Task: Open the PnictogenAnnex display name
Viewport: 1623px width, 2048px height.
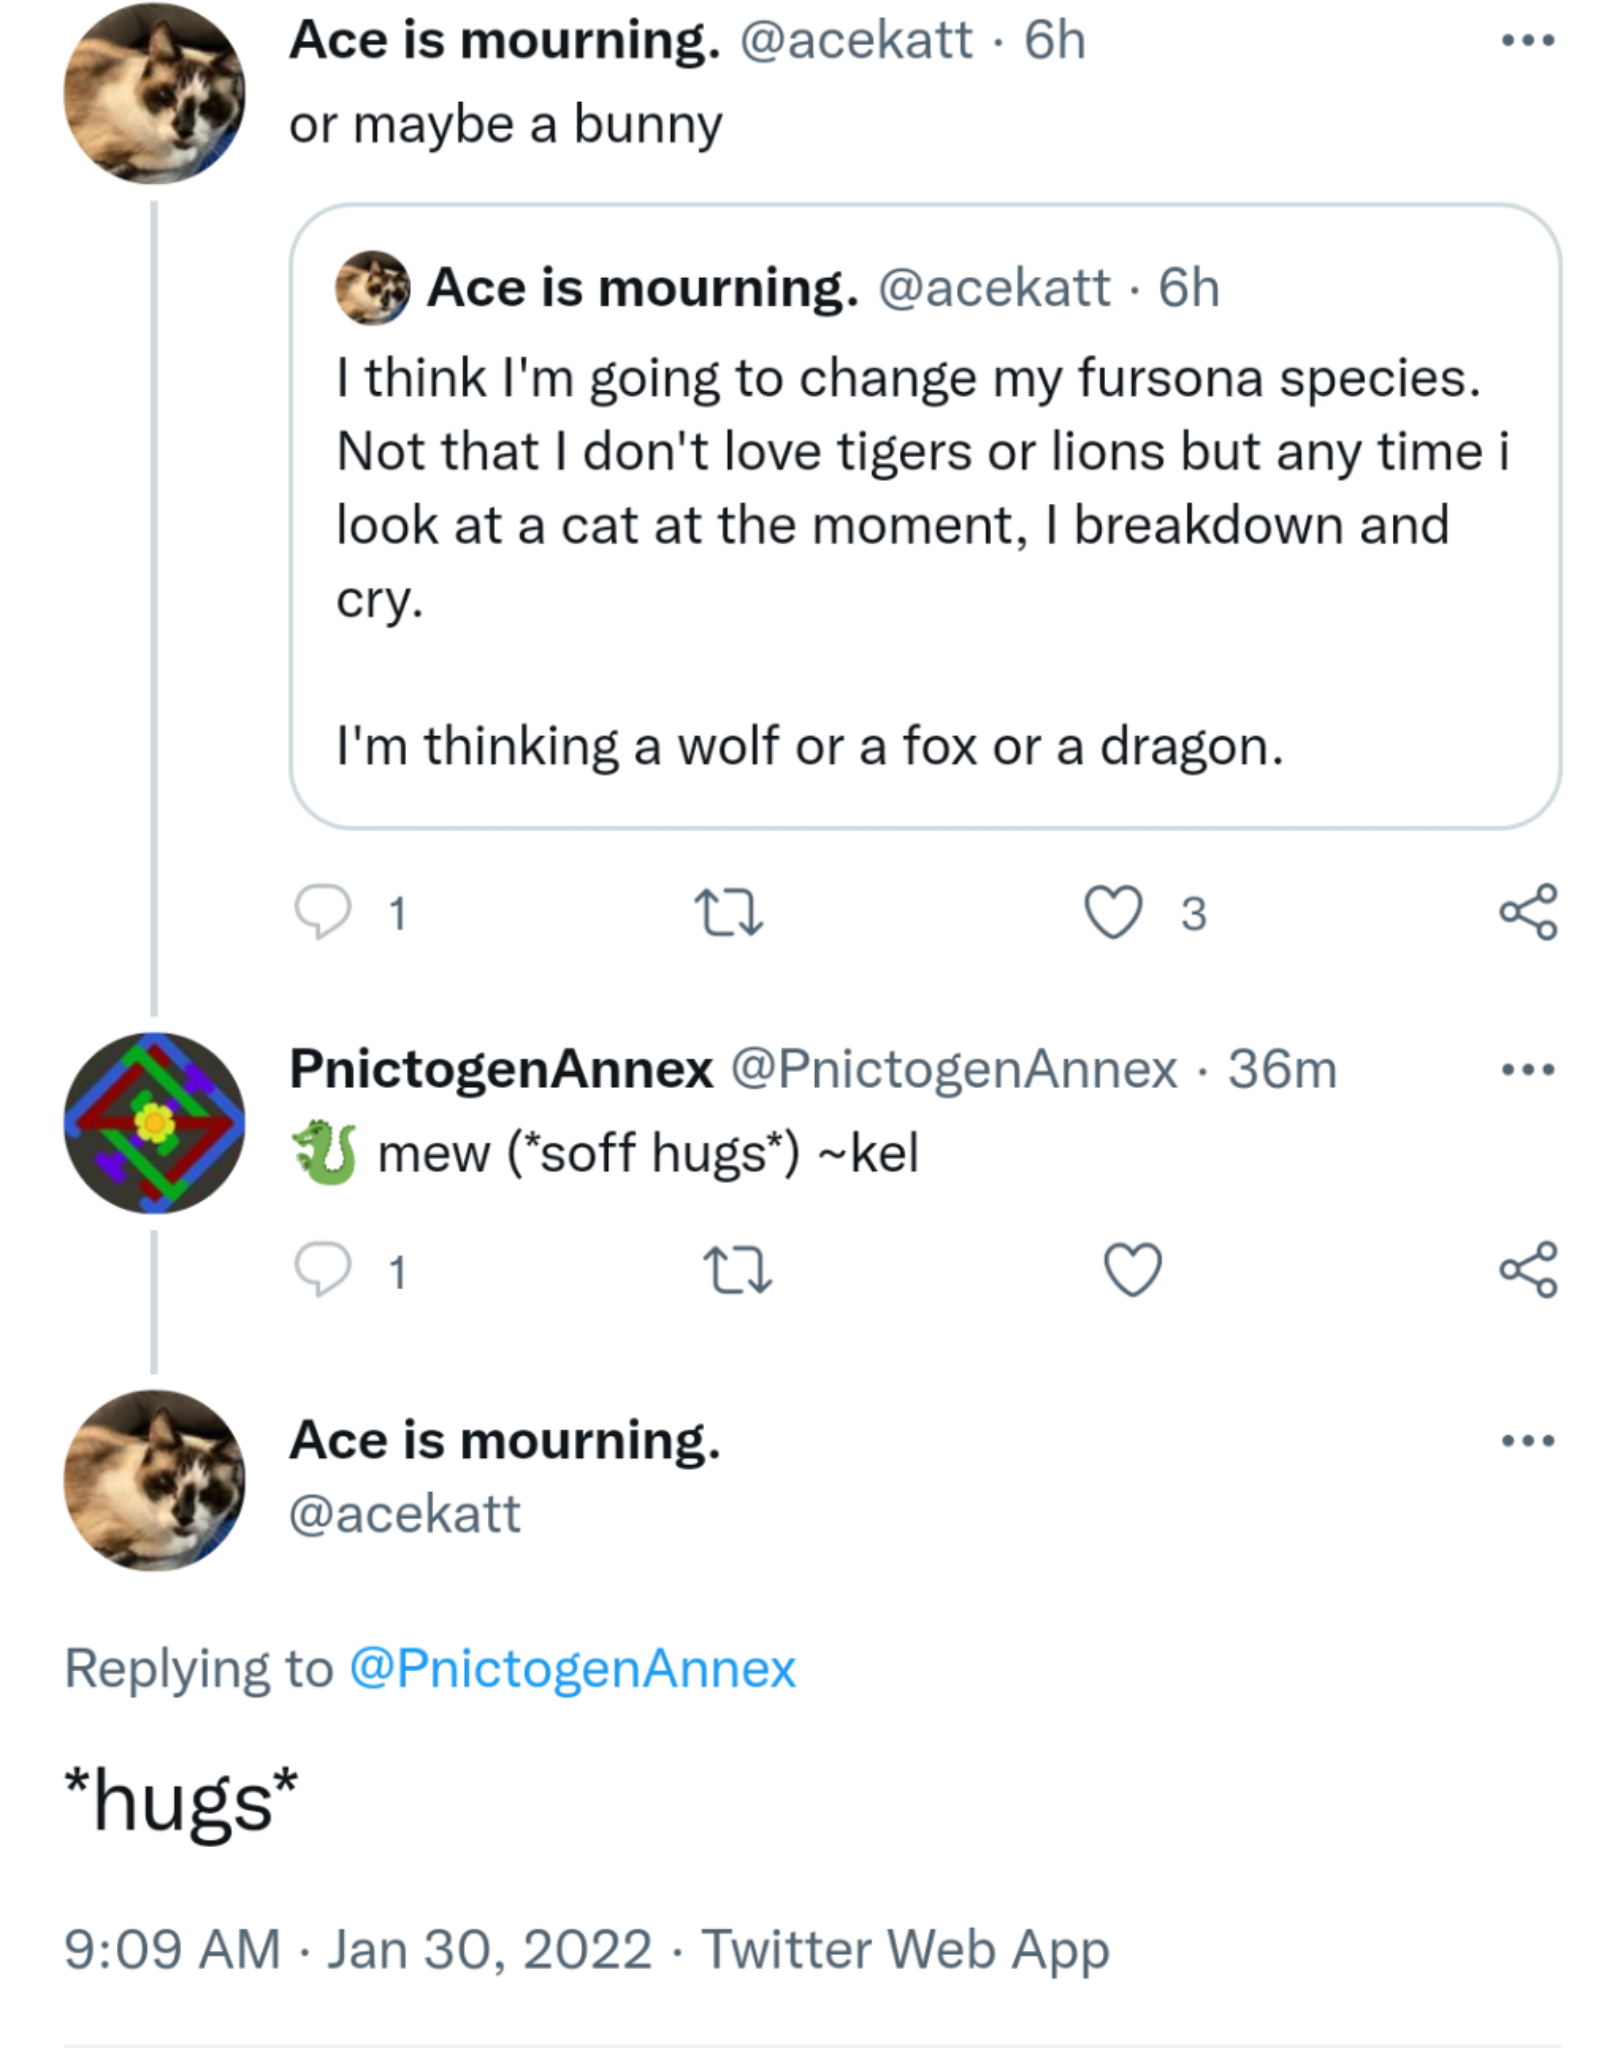Action: pyautogui.click(x=501, y=1069)
